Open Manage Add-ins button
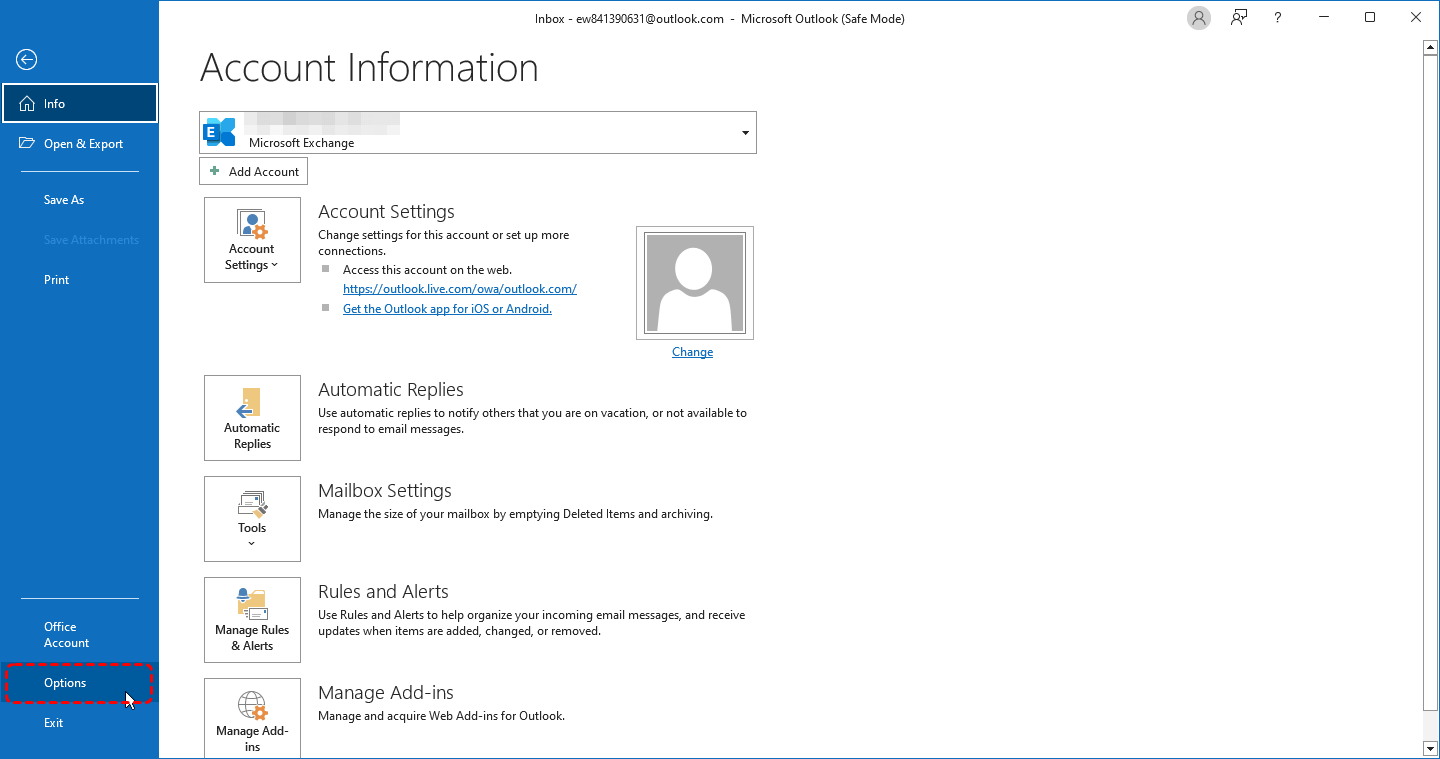This screenshot has width=1440, height=759. click(x=252, y=718)
